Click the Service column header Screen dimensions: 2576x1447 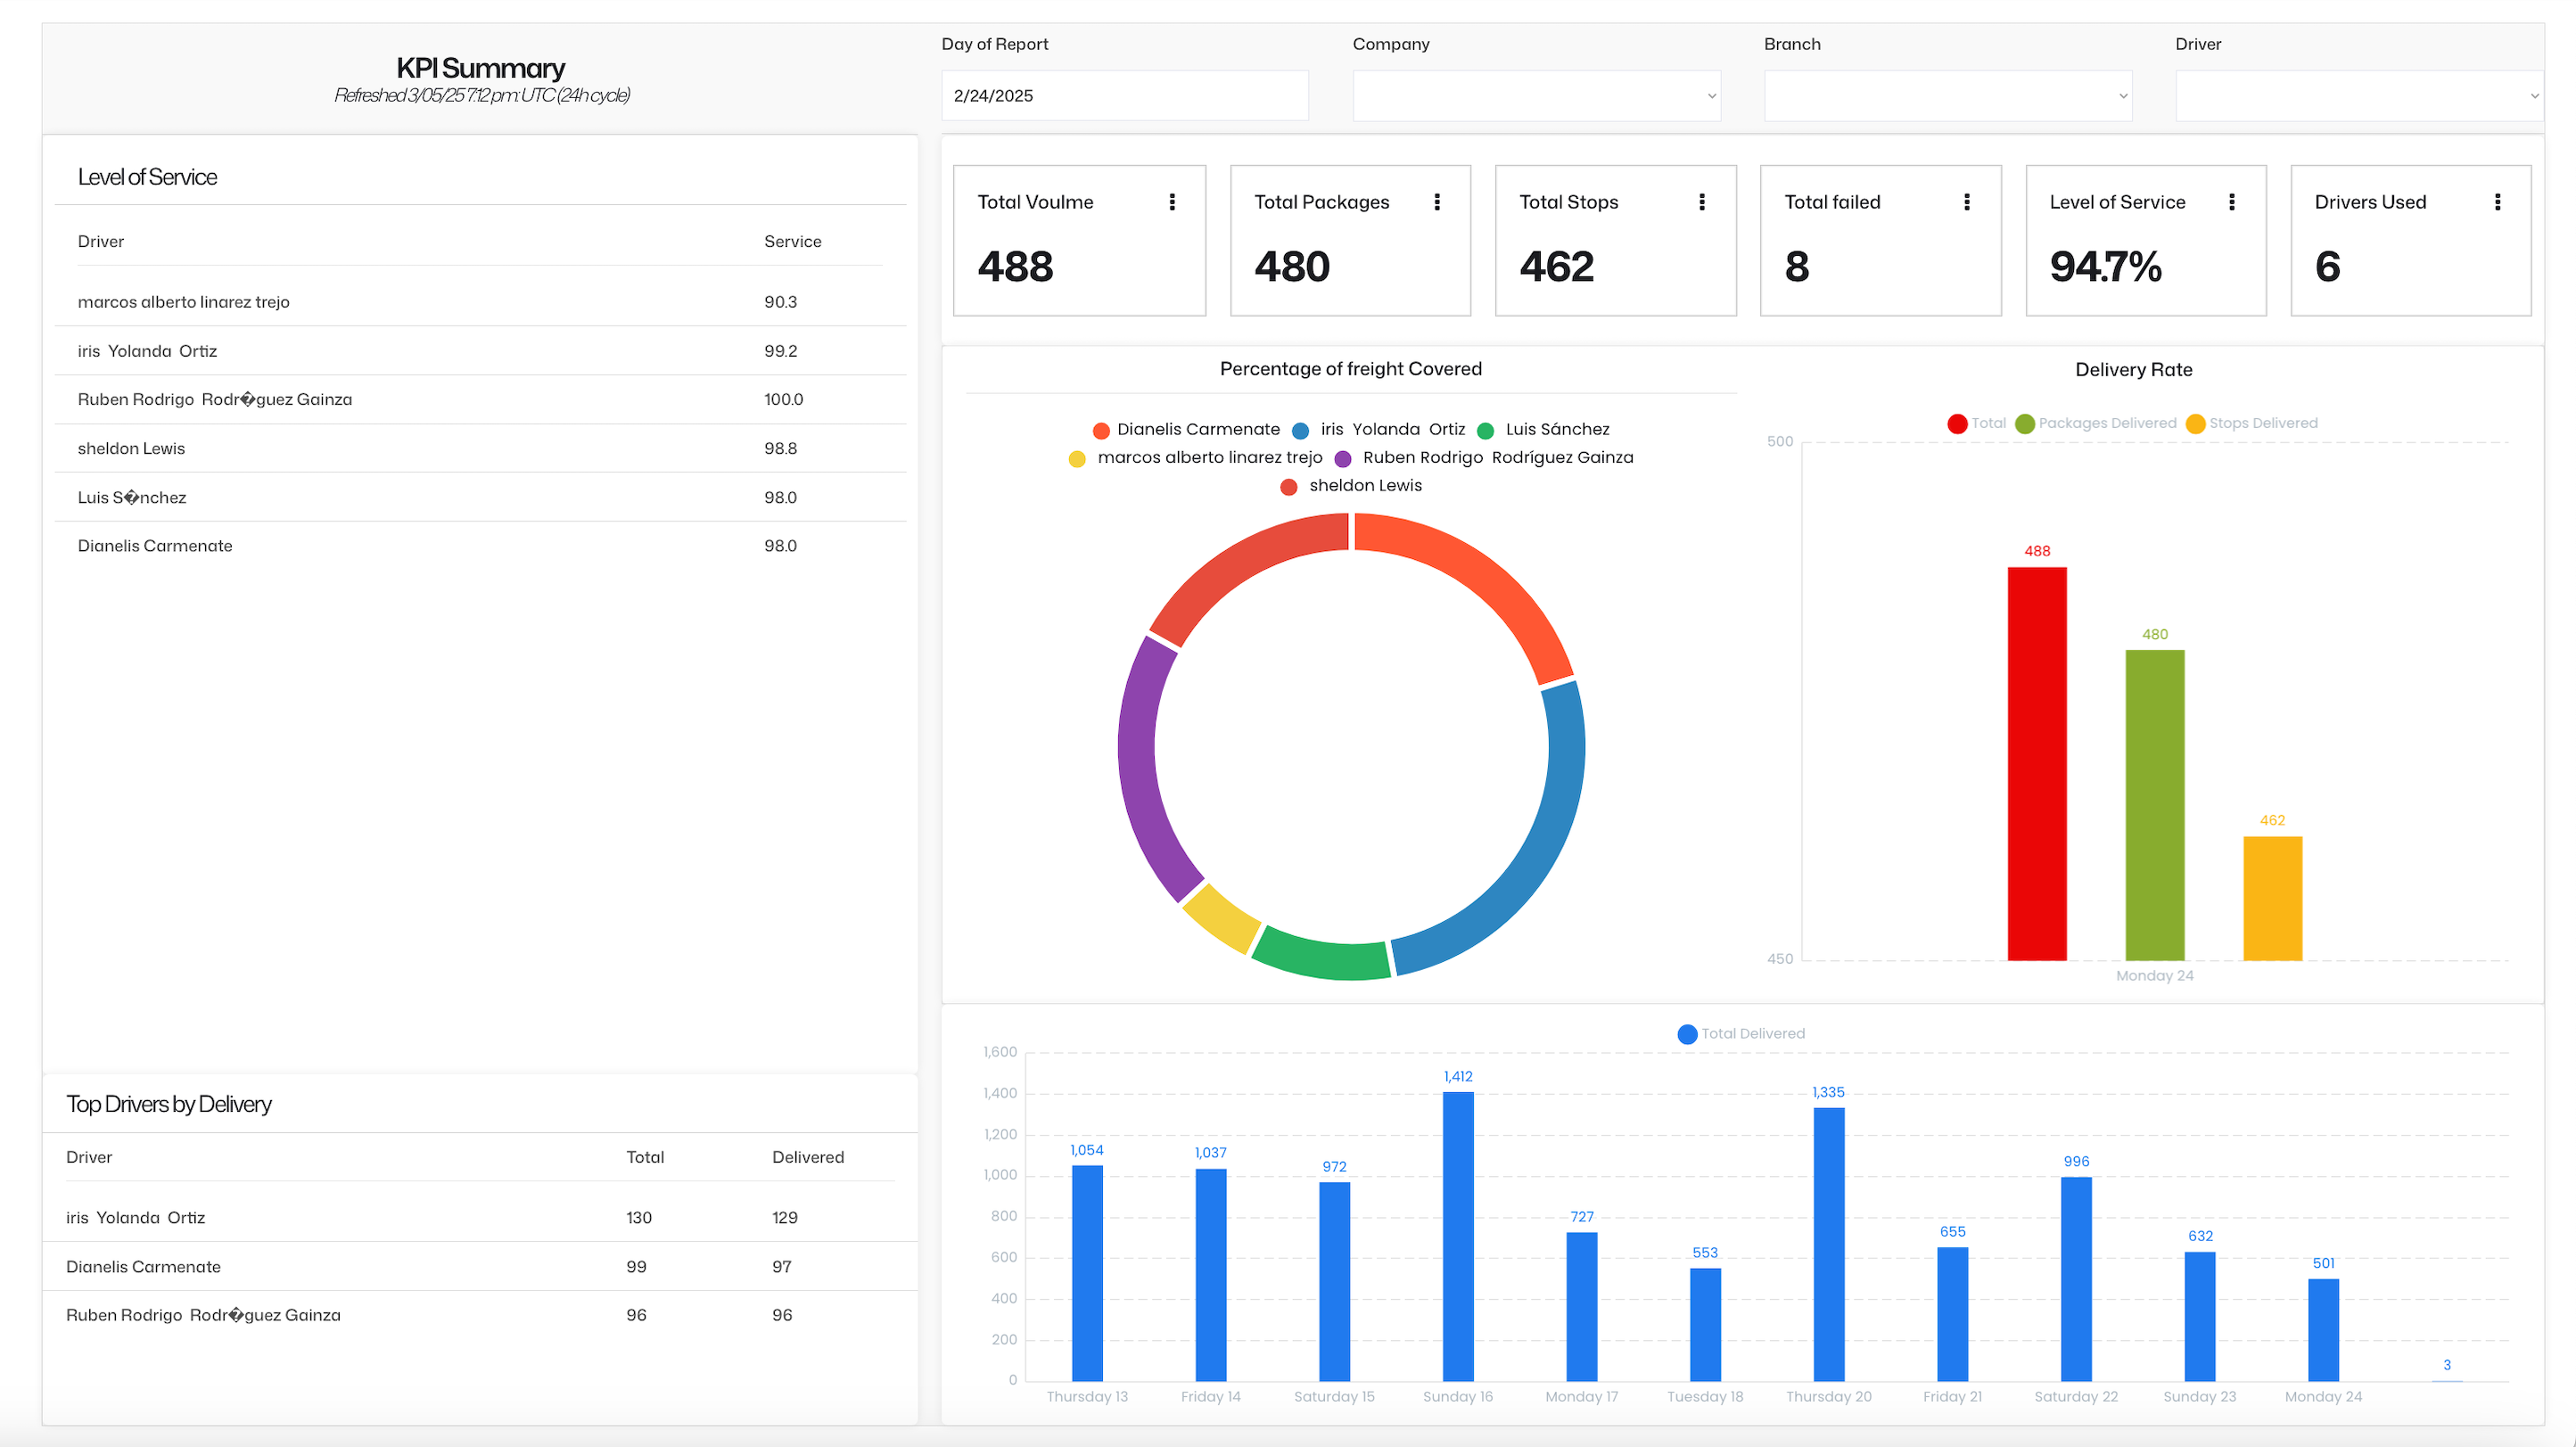click(x=792, y=241)
